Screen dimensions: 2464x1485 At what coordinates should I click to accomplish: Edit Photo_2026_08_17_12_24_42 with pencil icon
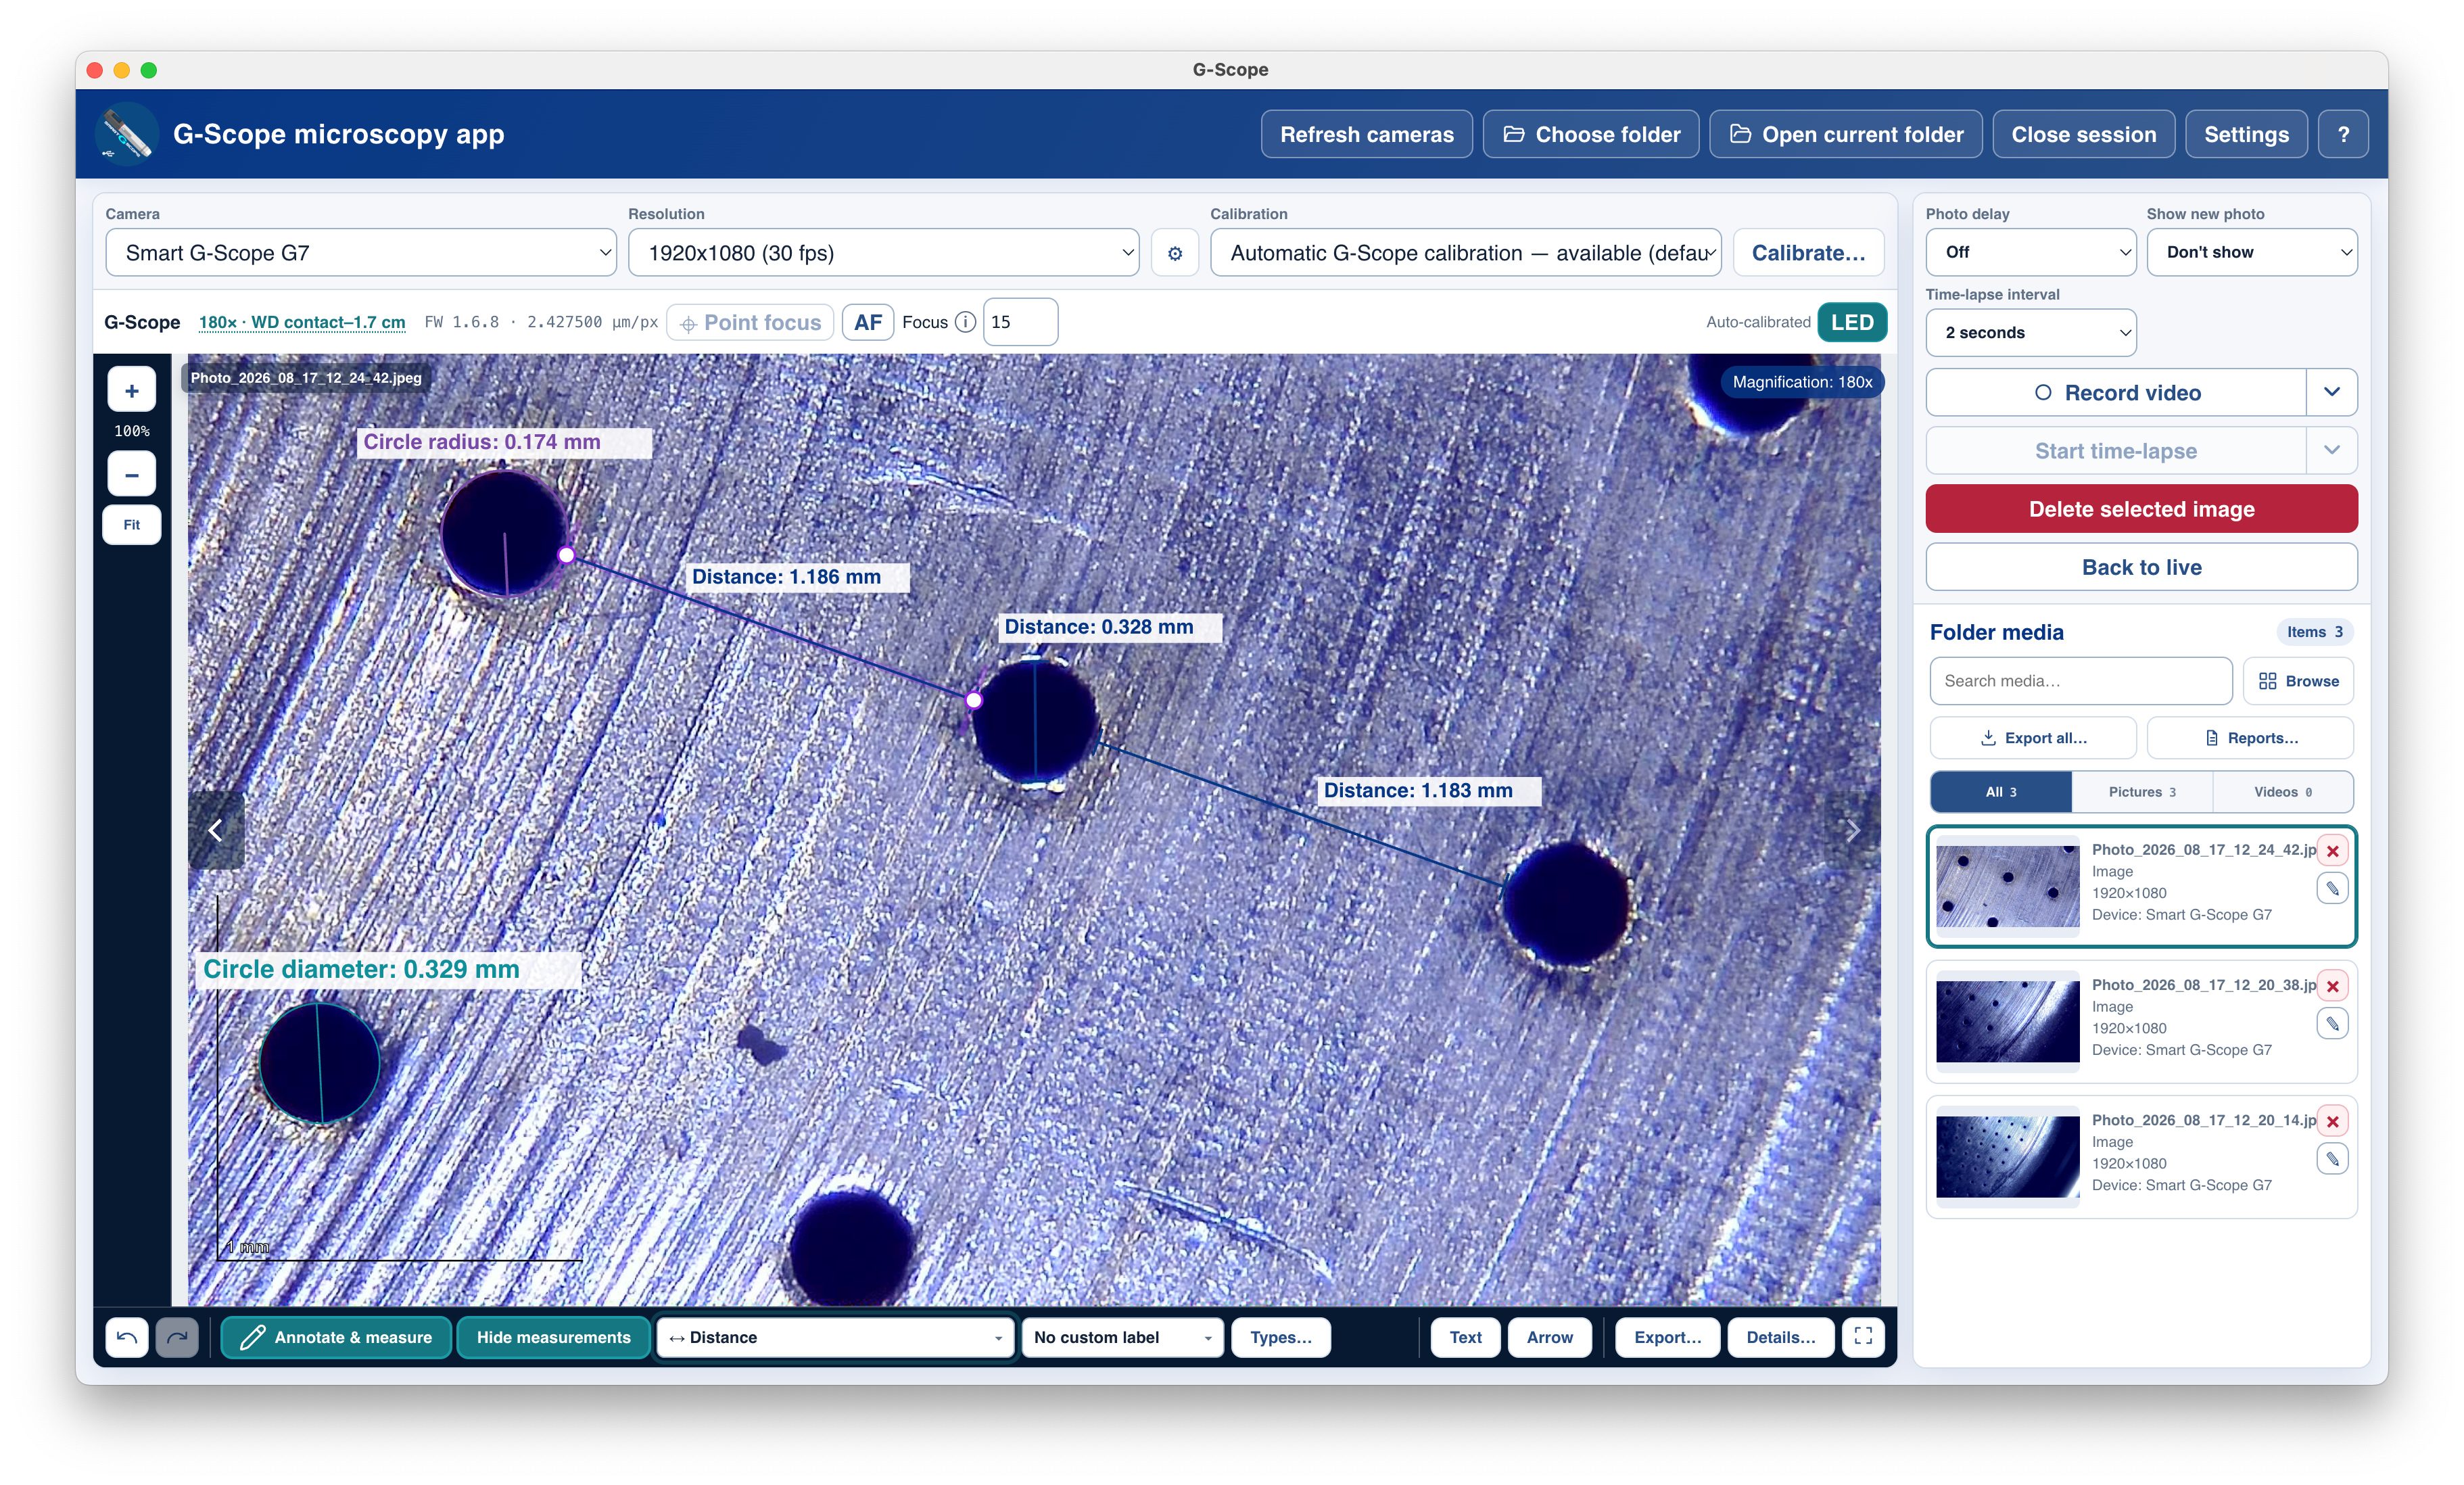(x=2333, y=888)
